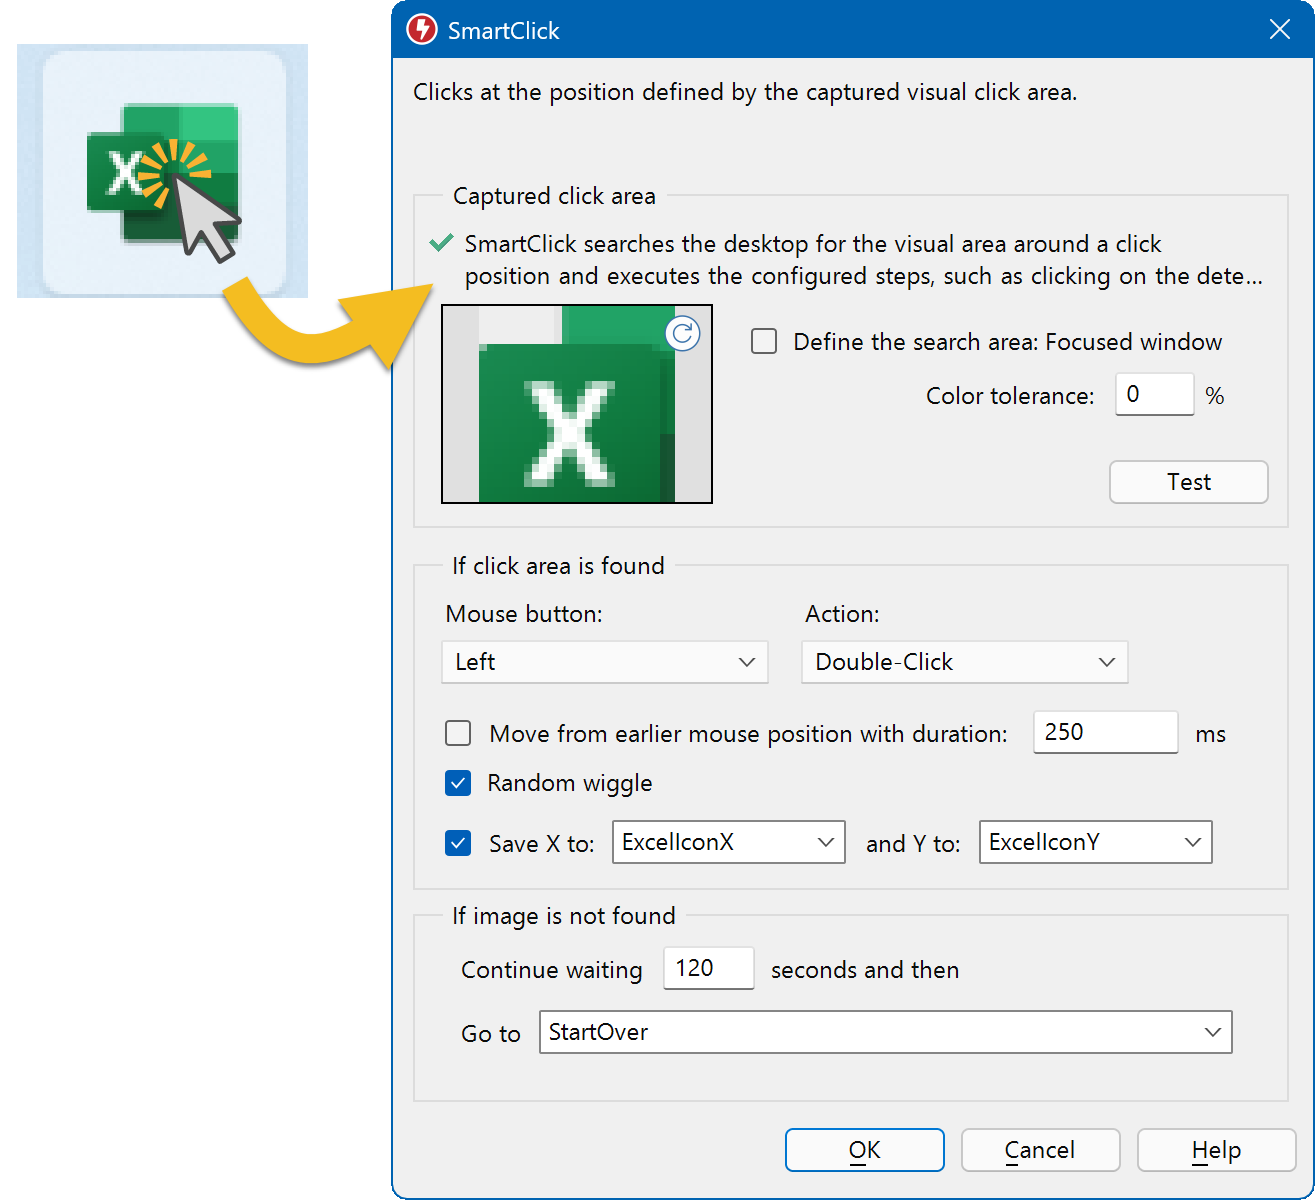Click the green checkmark next to SmartClick description

440,243
